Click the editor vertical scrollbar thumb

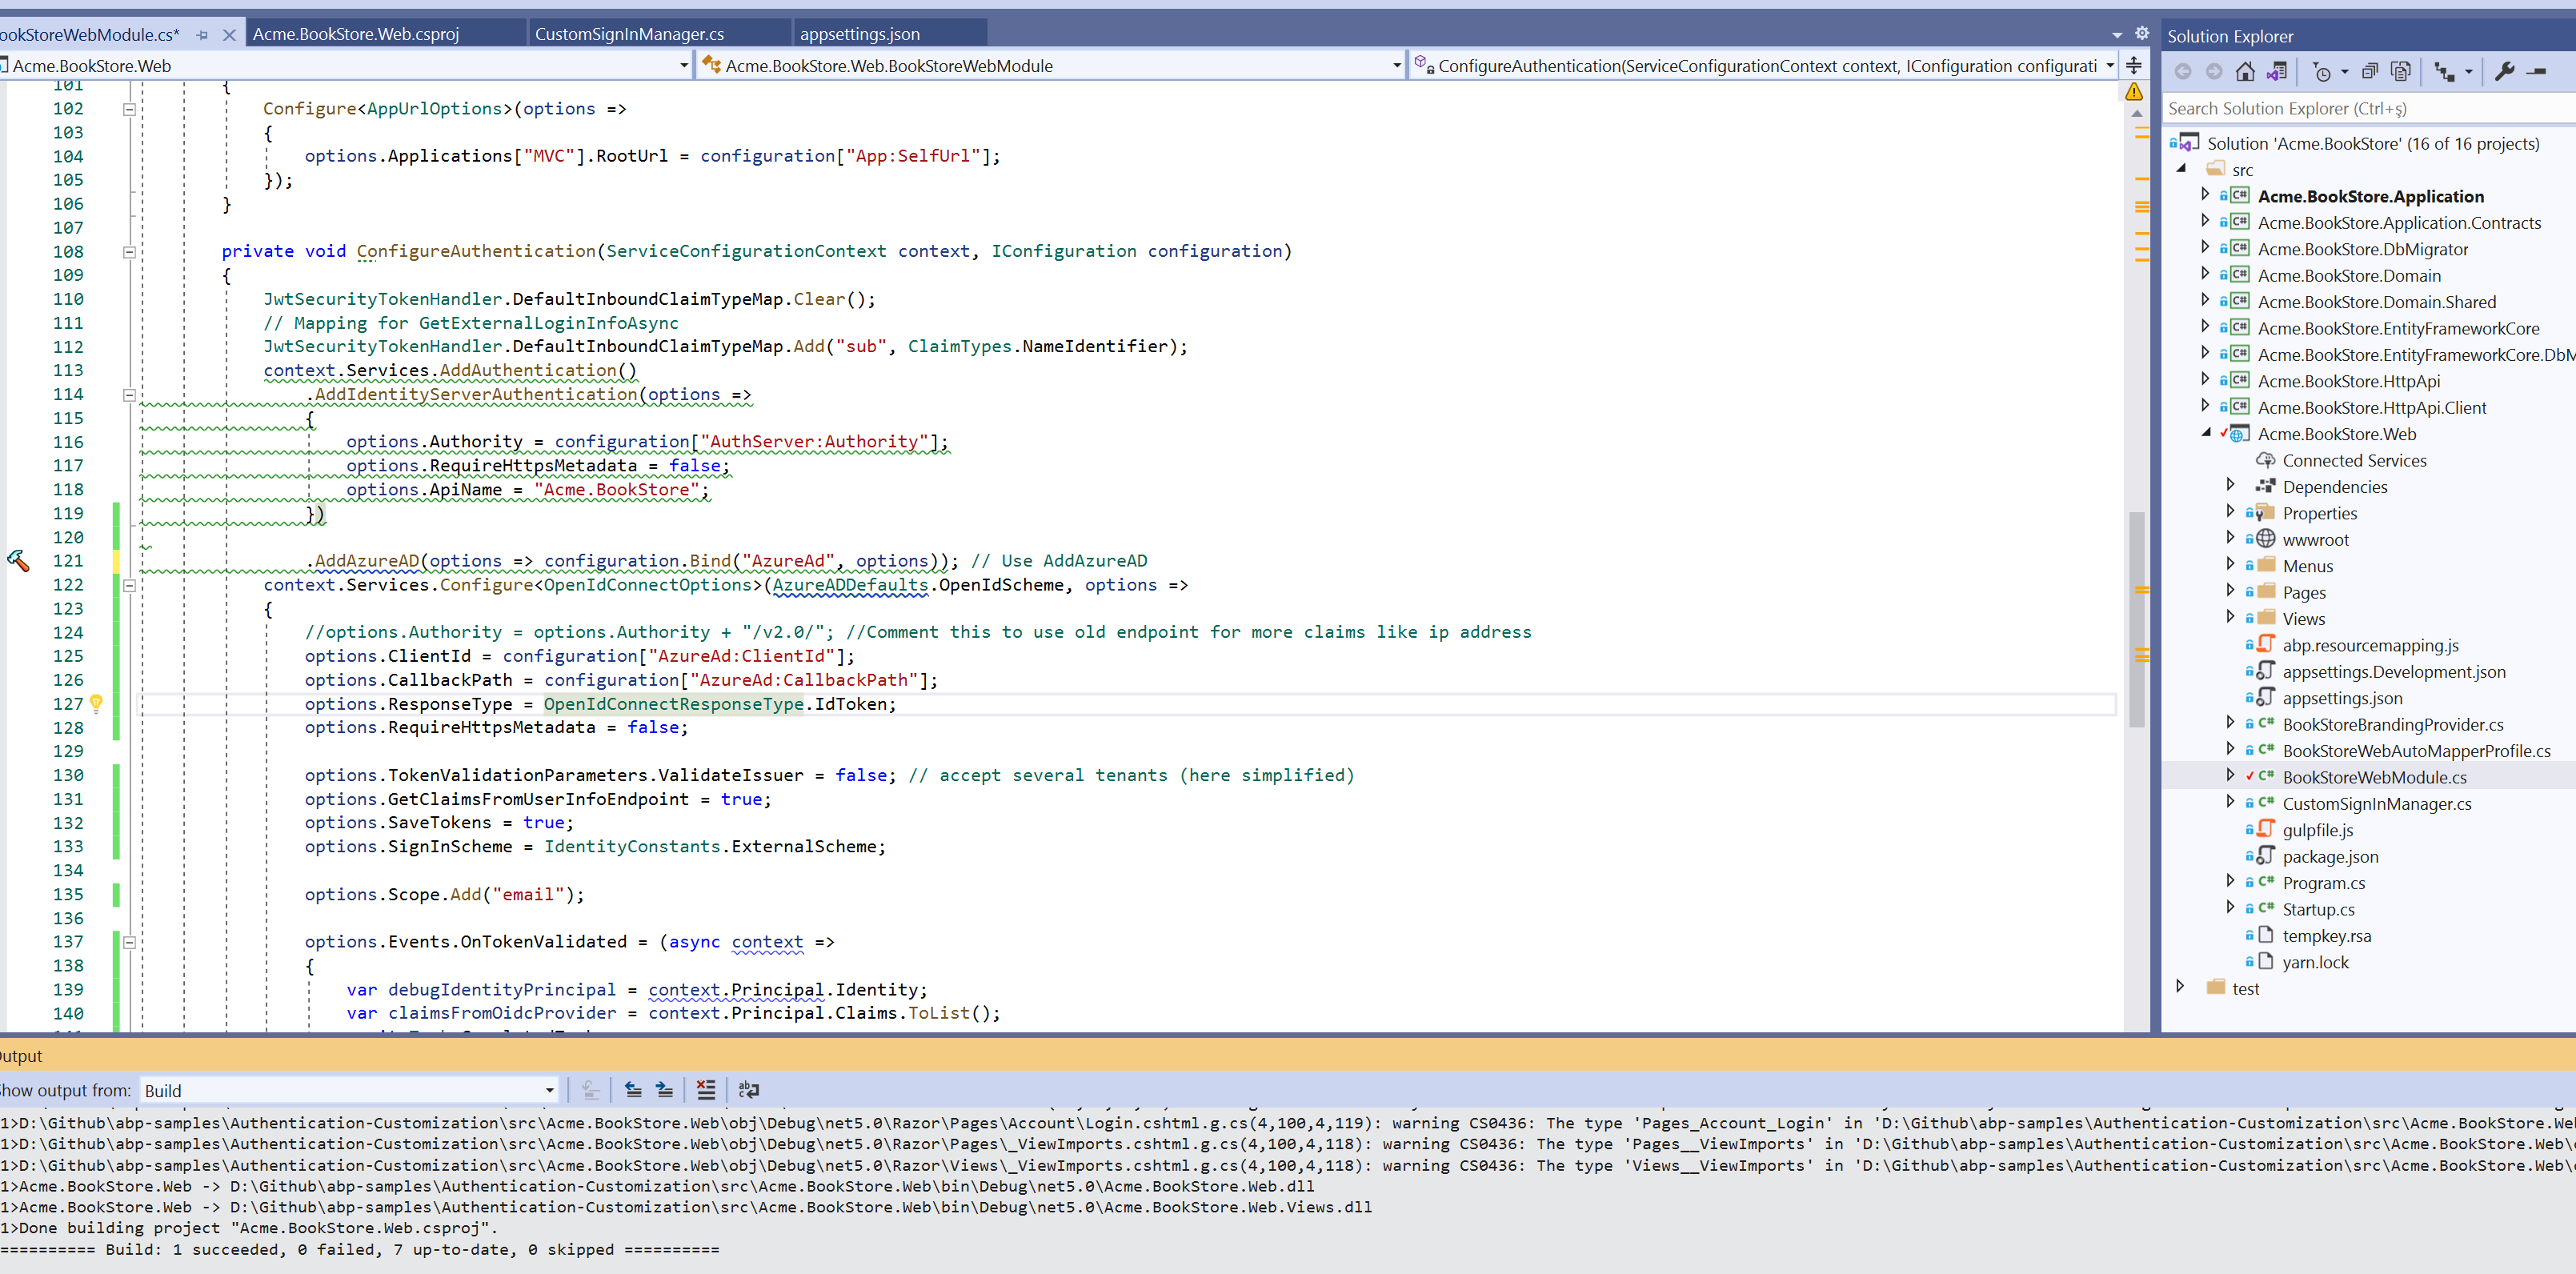(2136, 620)
